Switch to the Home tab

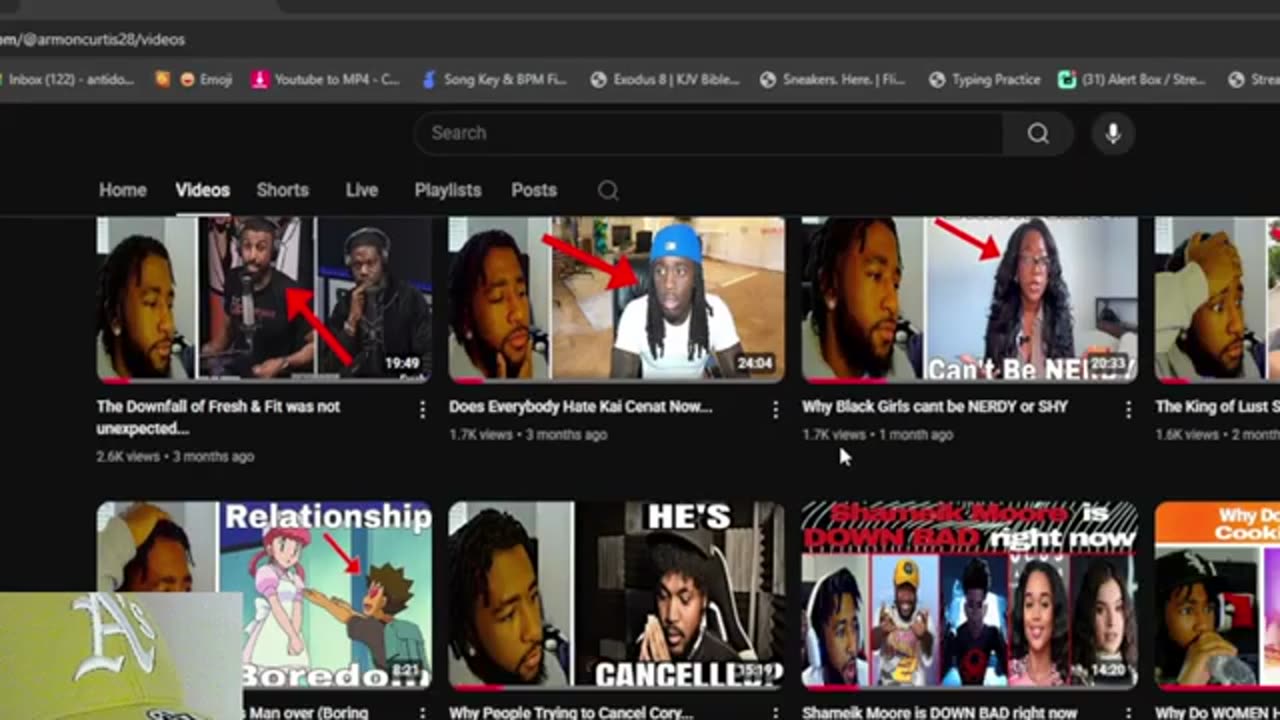coord(123,190)
